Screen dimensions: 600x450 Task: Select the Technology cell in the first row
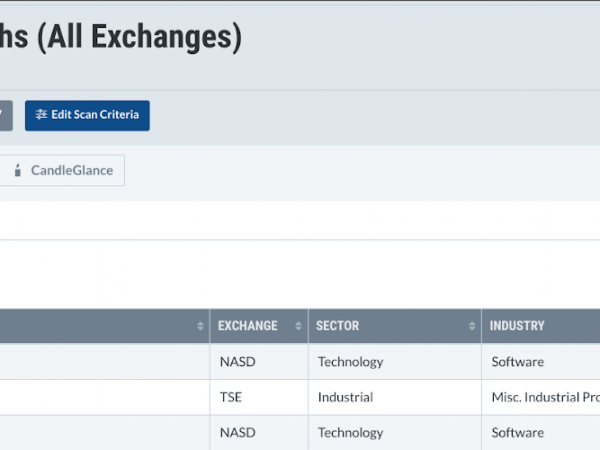(395, 362)
